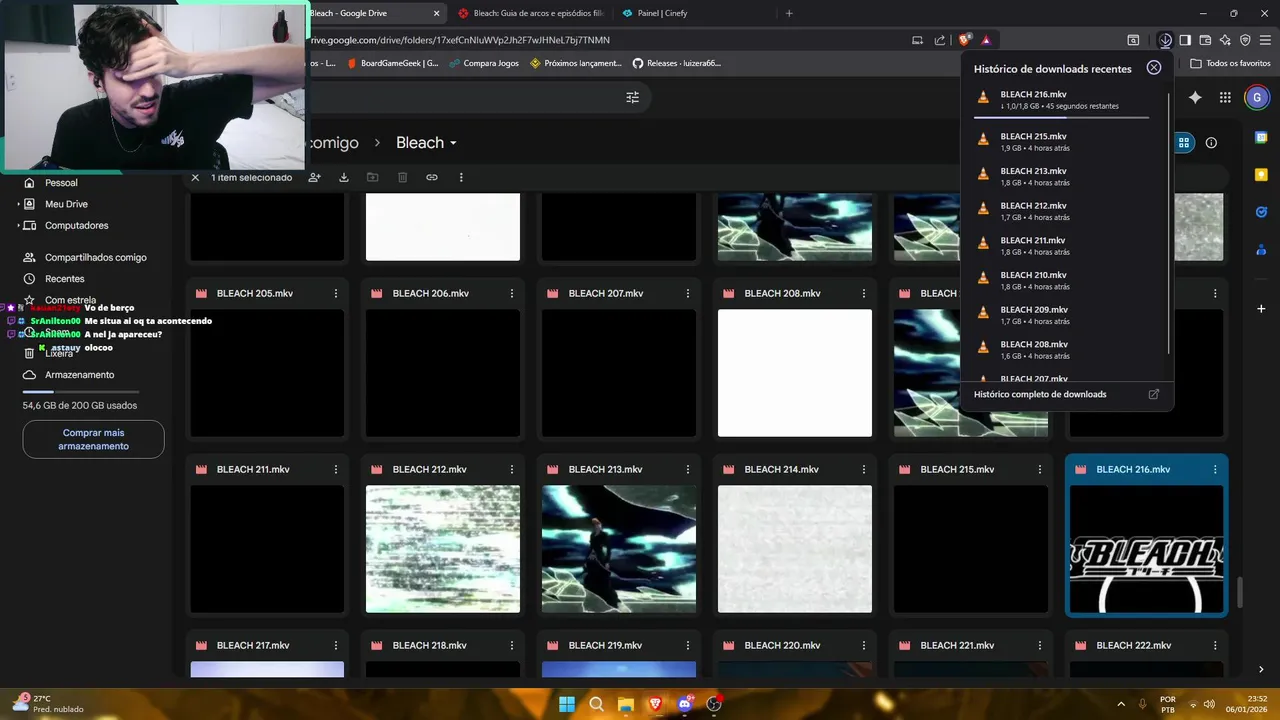The image size is (1280, 720).
Task: Open Google apps grid launcher
Action: point(1225,97)
